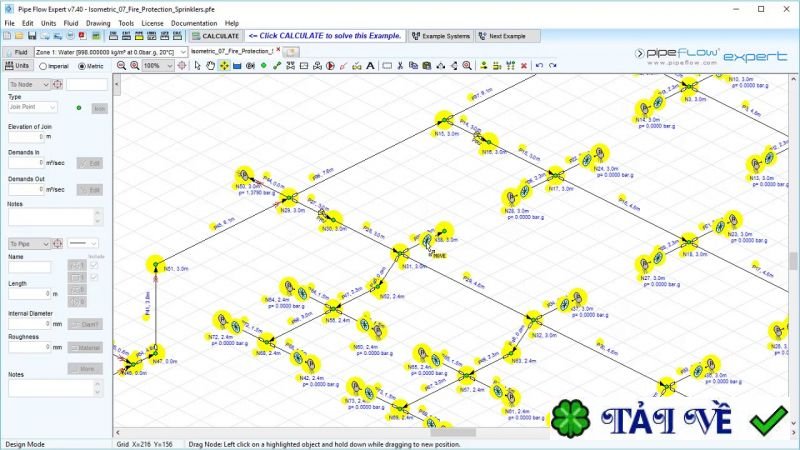Open the Drawing menu
The width and height of the screenshot is (800, 450).
[98, 23]
